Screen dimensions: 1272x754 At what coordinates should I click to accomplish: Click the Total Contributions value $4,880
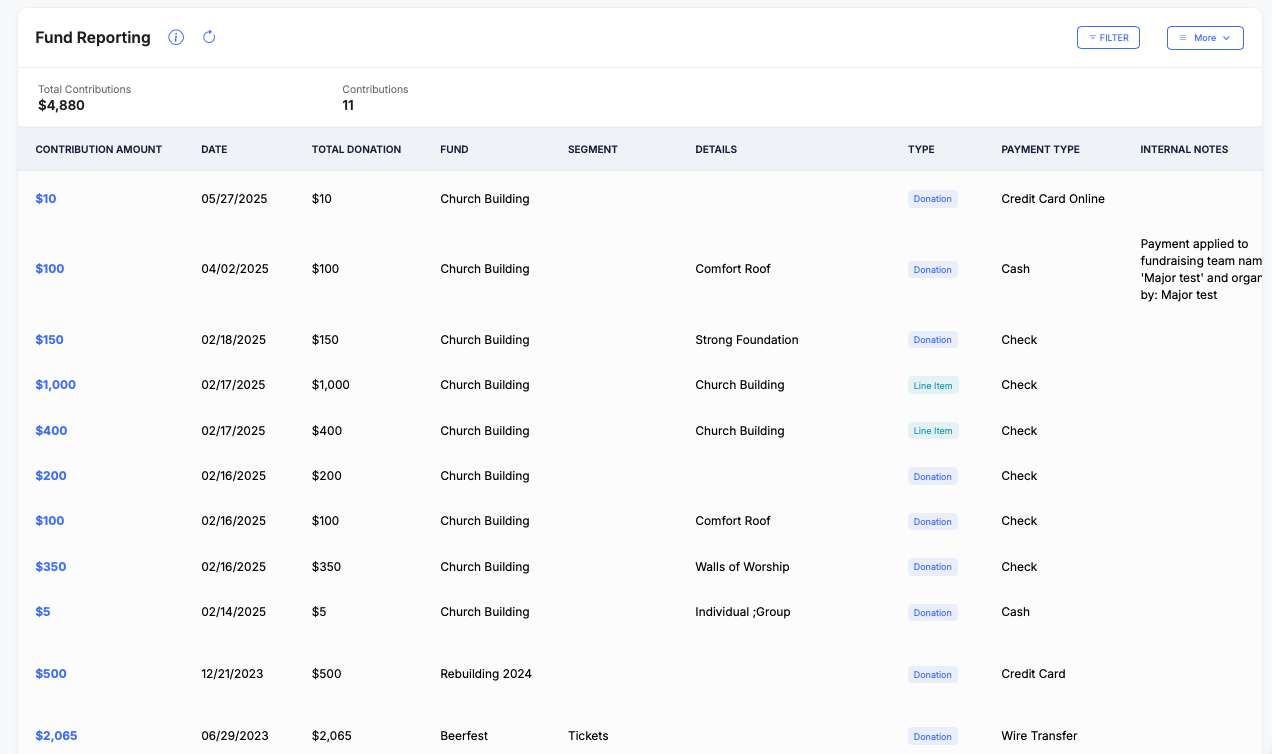61,105
